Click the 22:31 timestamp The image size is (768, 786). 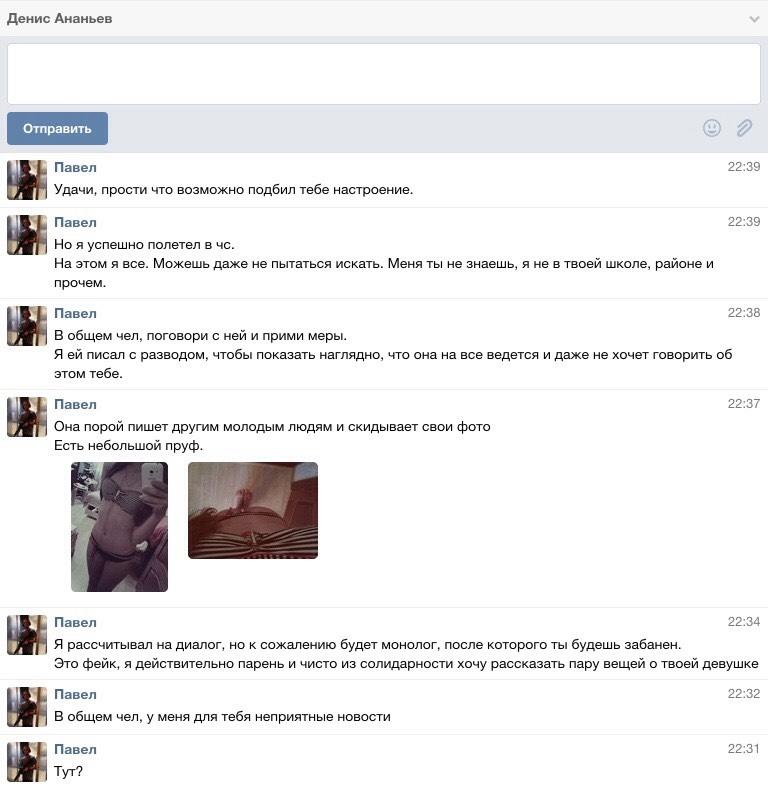pyautogui.click(x=744, y=748)
